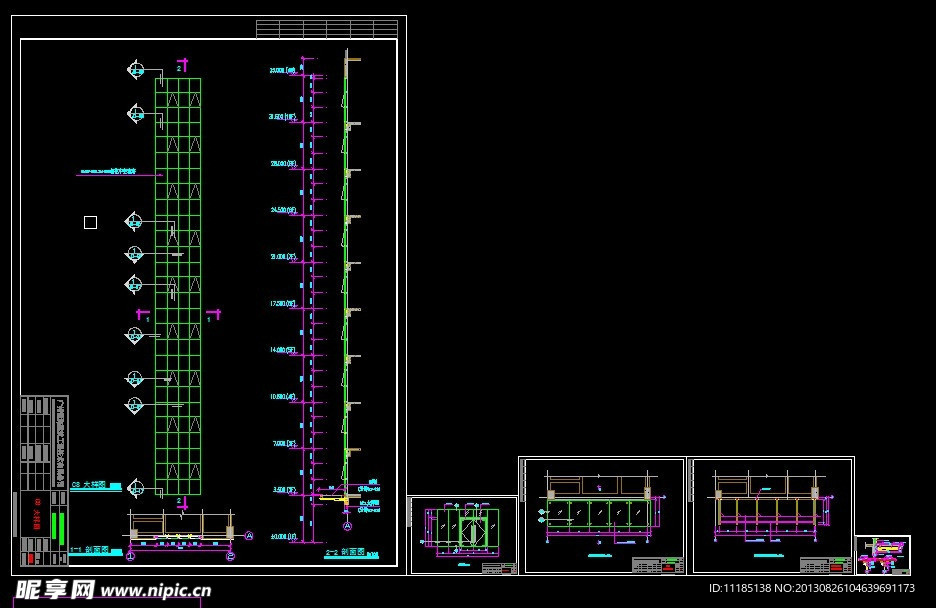Viewport: 936px width, 608px height.
Task: Pick the 7.000 (3F) elevation label
Action: 284,443
